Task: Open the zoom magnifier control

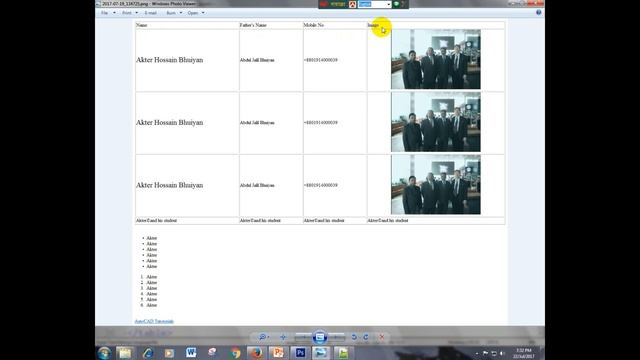Action: [264, 337]
